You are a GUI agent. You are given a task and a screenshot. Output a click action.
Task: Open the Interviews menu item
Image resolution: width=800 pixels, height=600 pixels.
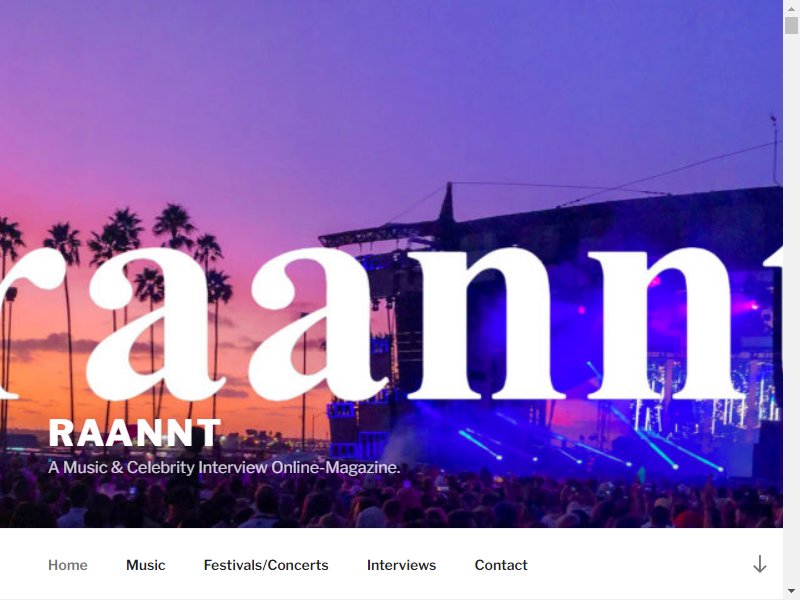click(402, 565)
